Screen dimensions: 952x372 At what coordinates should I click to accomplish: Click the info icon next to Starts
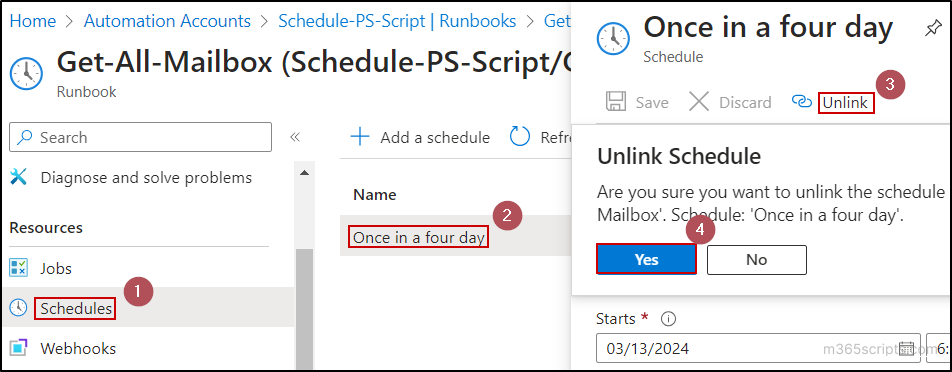tap(668, 319)
